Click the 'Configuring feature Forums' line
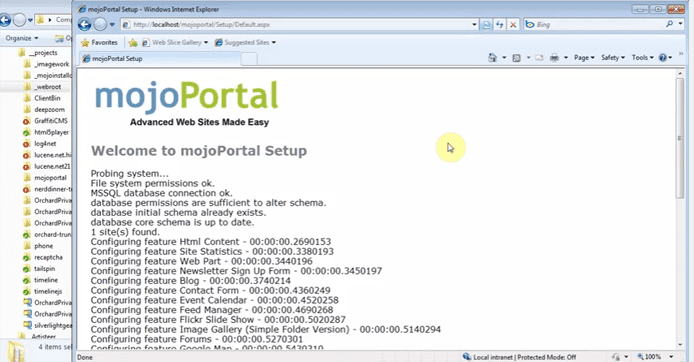The image size is (694, 362). click(x=197, y=339)
